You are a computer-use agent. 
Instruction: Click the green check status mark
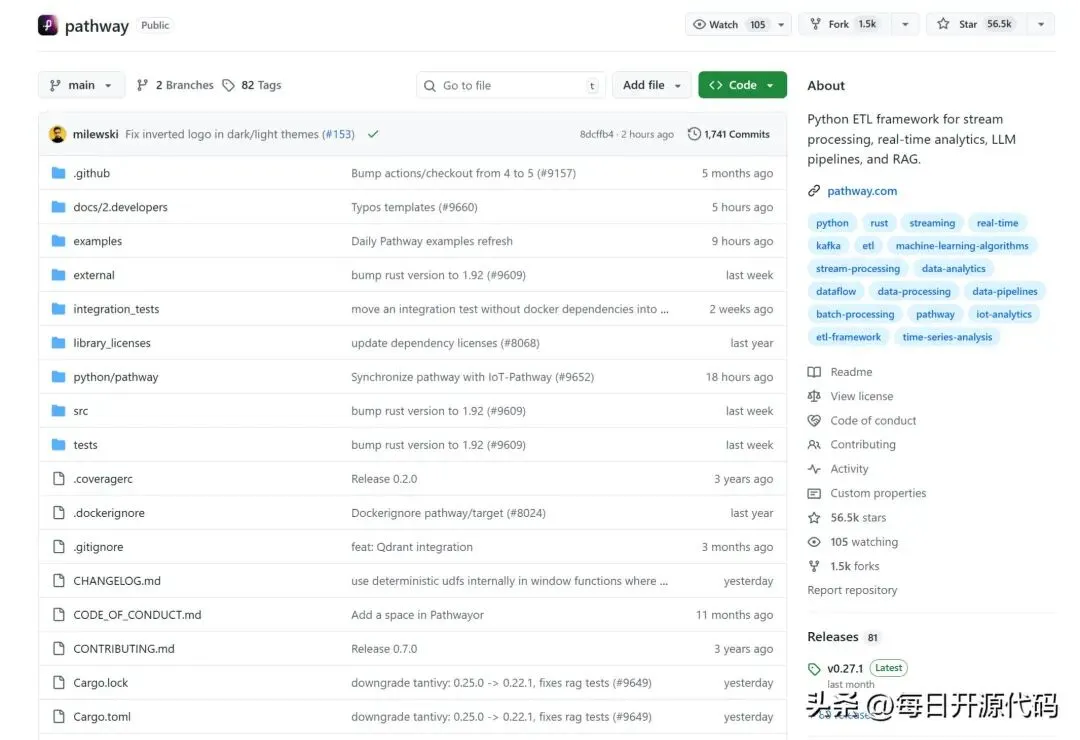coord(373,134)
